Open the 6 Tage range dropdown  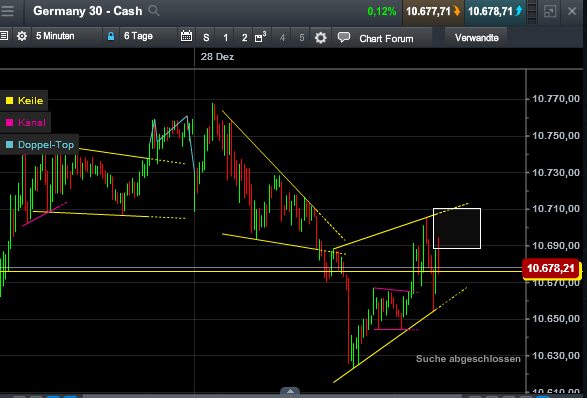tap(148, 36)
